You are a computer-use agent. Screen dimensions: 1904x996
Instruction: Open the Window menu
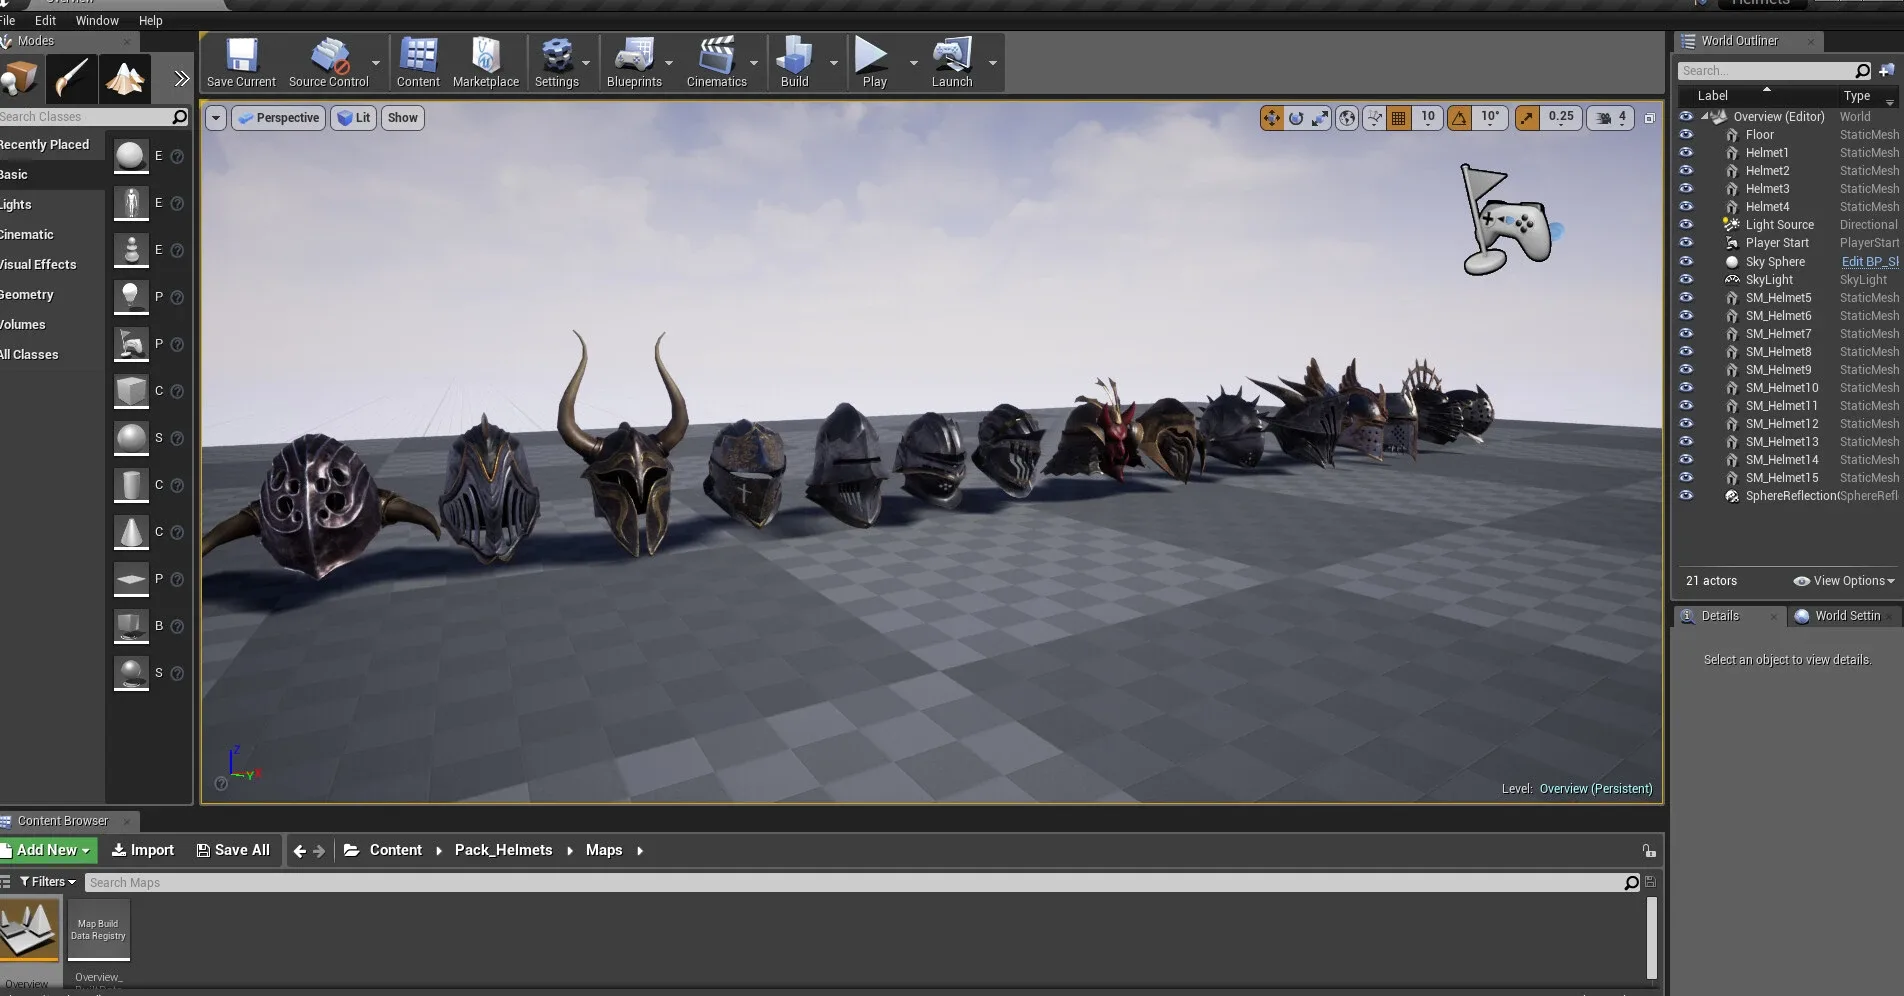97,20
